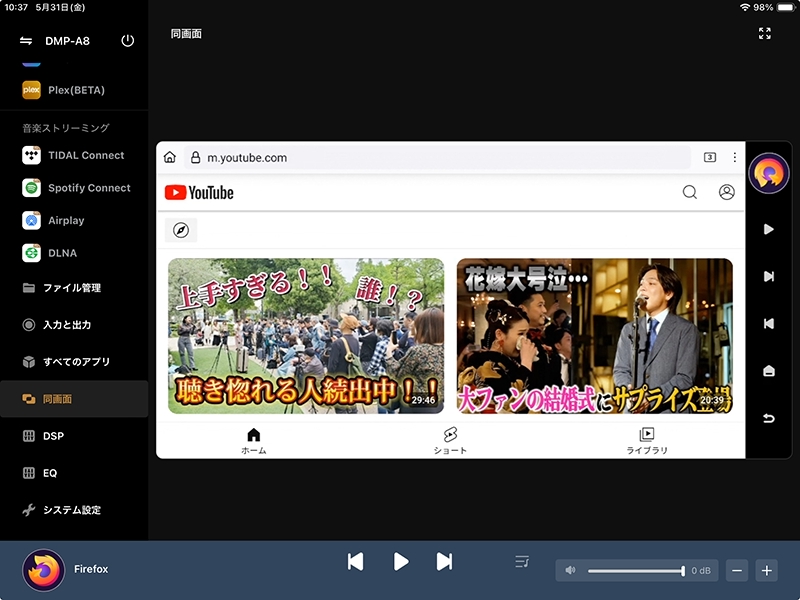Image resolution: width=800 pixels, height=600 pixels.
Task: Open video 大ファンの結婚式 thumbnail
Action: pos(595,336)
